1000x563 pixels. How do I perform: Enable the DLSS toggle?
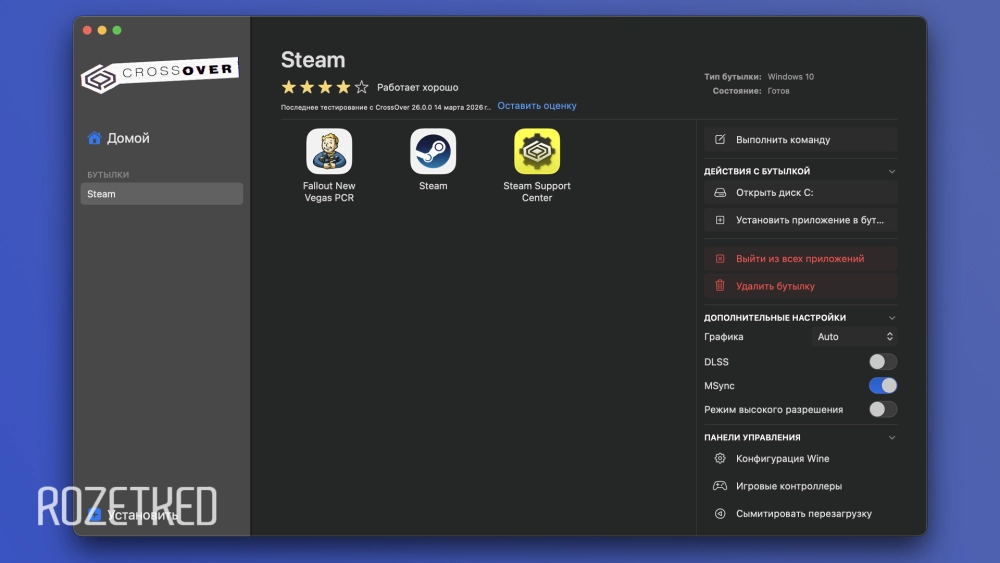coord(882,362)
